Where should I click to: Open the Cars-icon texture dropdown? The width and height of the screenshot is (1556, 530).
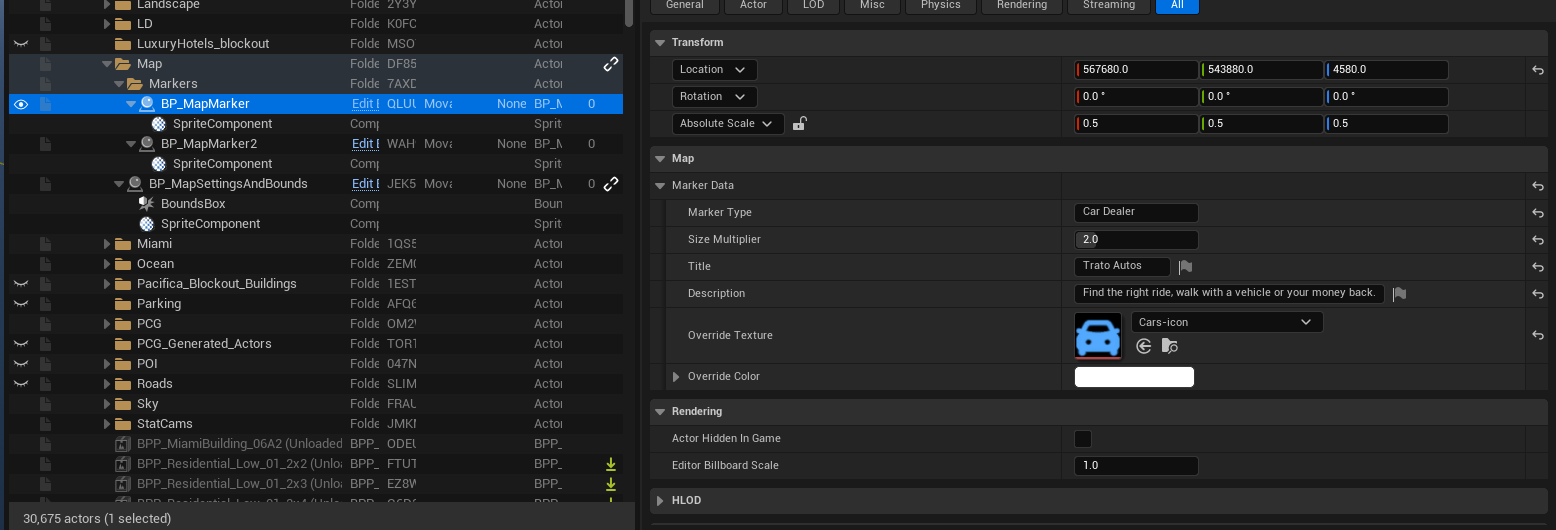(1227, 322)
